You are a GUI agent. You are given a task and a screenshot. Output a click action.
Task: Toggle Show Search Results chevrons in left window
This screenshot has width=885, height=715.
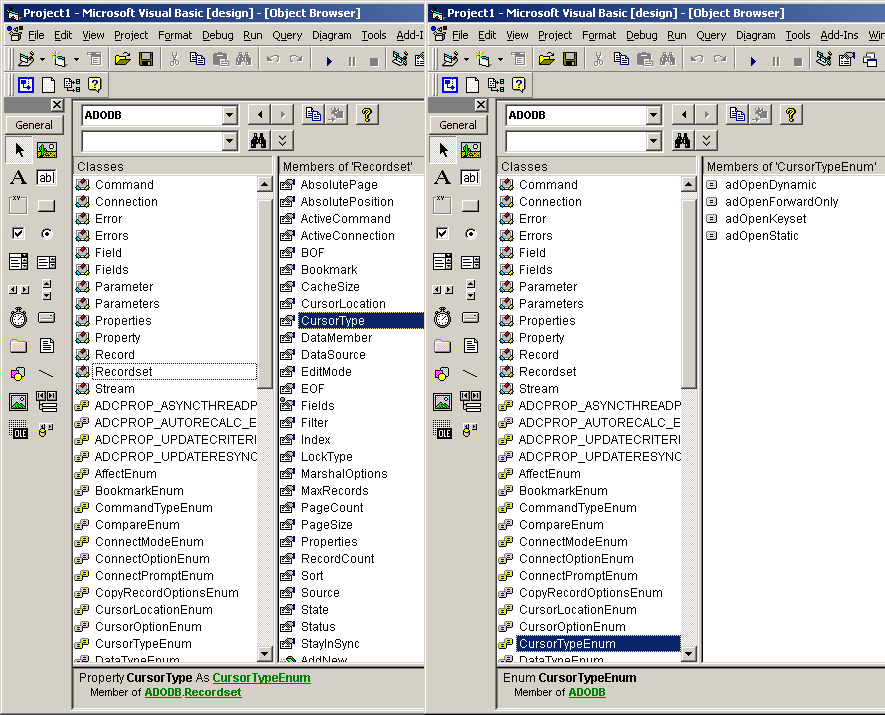(x=283, y=141)
